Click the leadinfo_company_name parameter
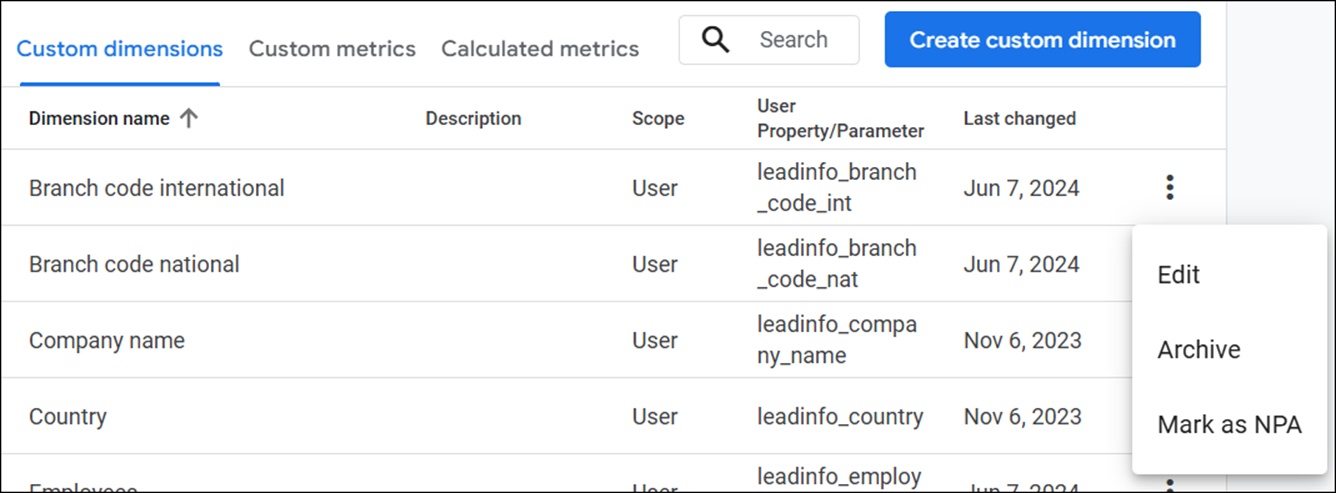This screenshot has width=1336, height=493. [x=836, y=340]
